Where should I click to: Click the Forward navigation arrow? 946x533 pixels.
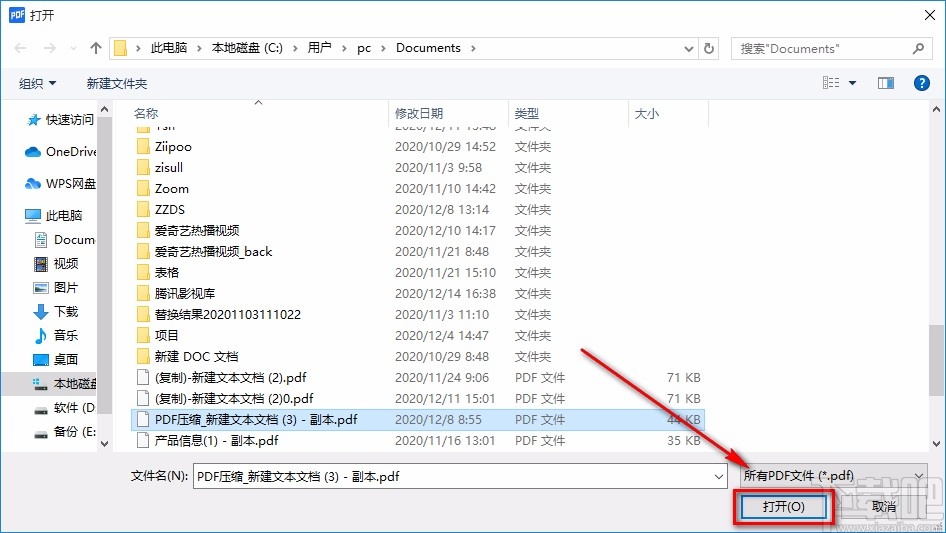click(49, 48)
